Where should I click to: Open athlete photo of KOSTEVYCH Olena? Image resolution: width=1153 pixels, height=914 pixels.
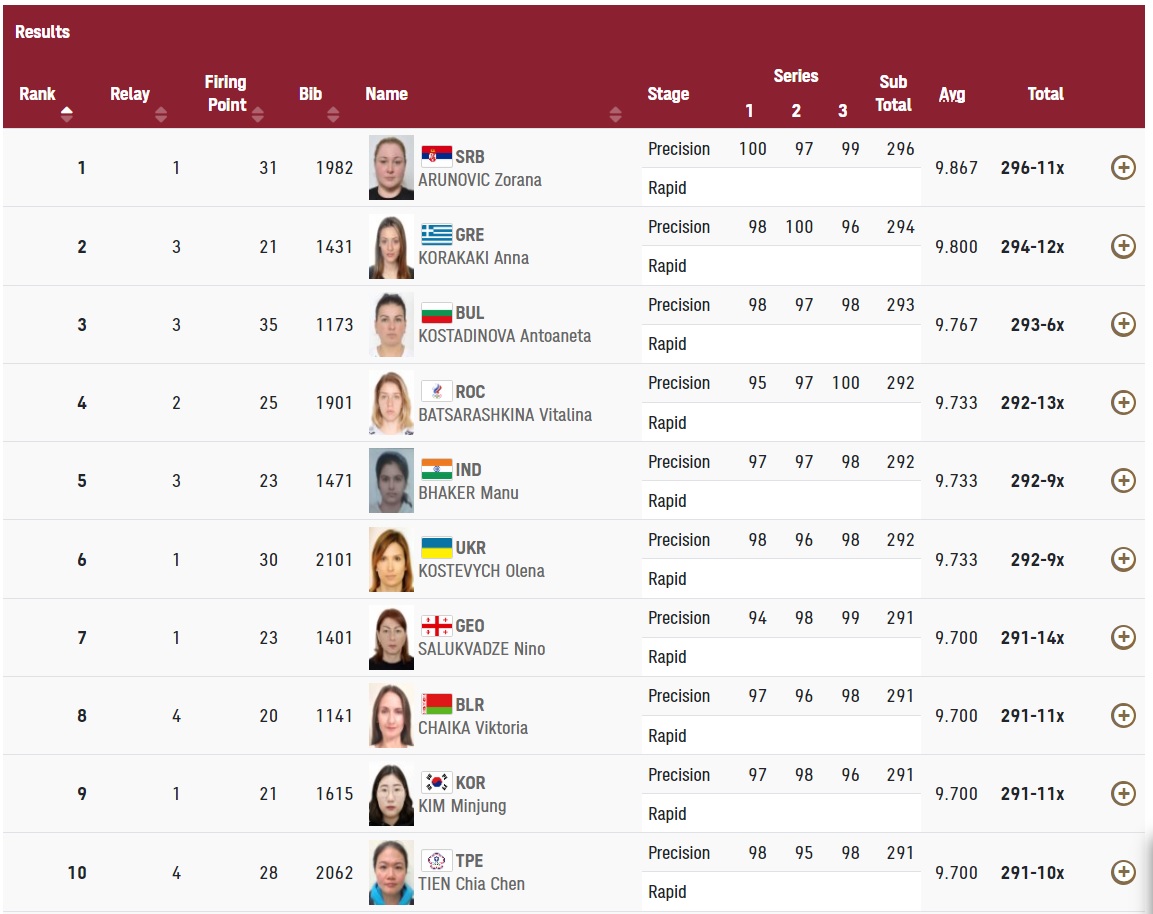pyautogui.click(x=391, y=559)
